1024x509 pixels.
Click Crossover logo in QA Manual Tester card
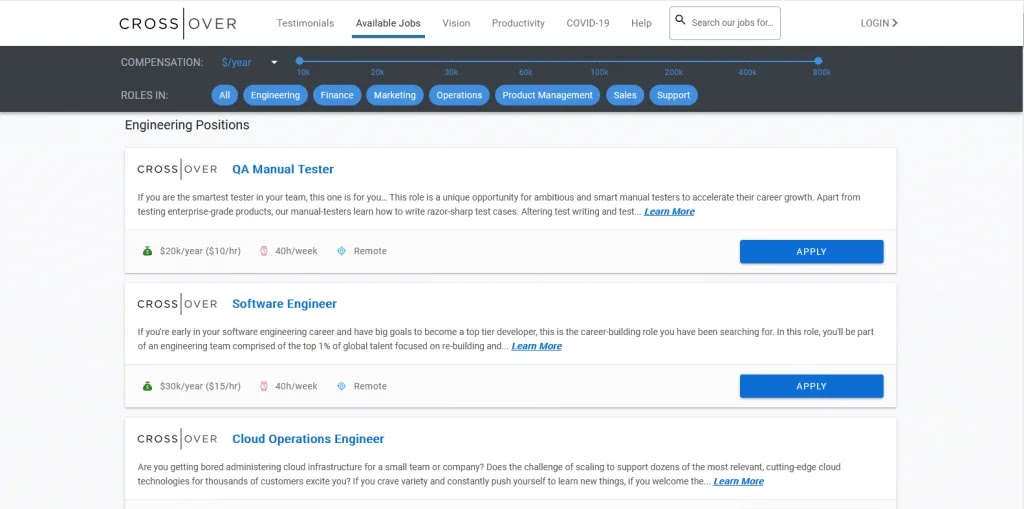[177, 169]
